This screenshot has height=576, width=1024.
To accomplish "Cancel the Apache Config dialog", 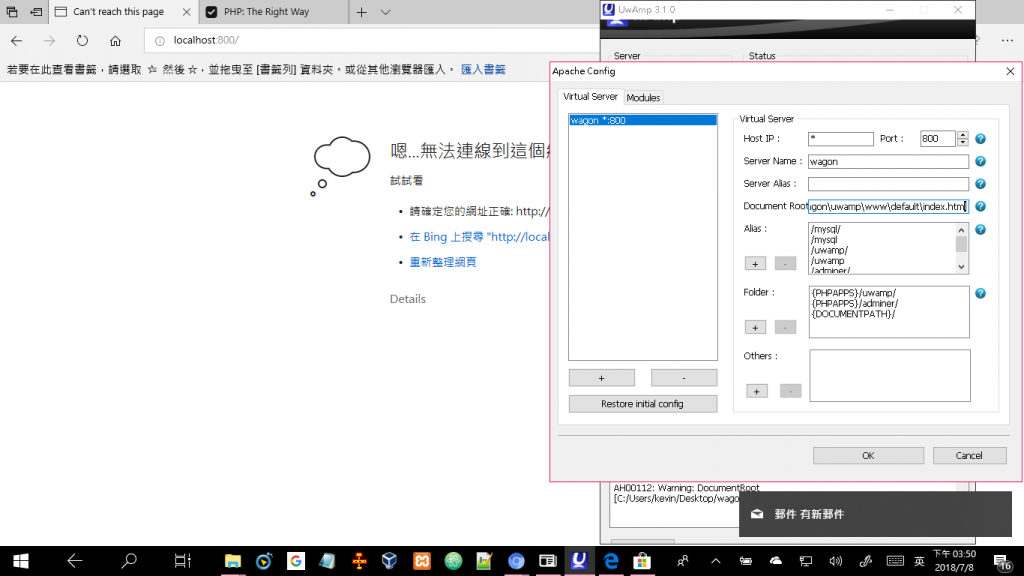I will [x=969, y=455].
